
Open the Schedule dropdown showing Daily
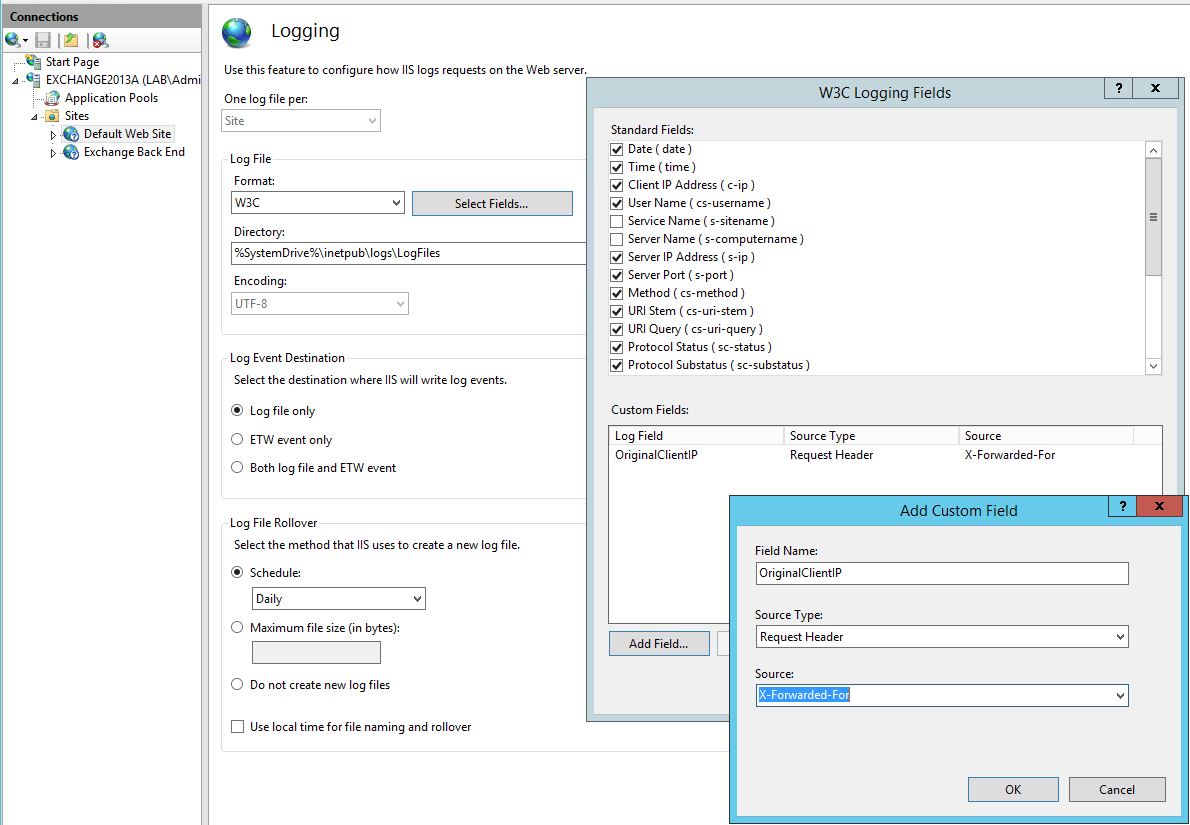click(x=417, y=598)
